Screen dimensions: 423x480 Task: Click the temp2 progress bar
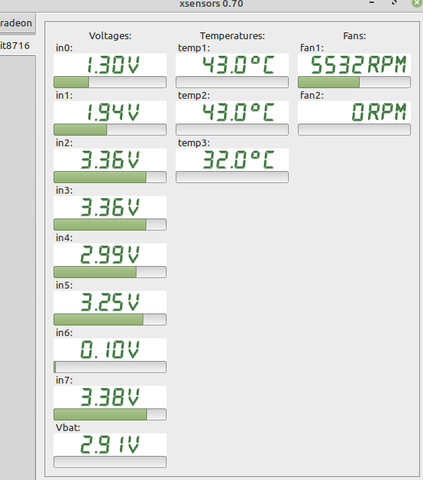point(232,130)
